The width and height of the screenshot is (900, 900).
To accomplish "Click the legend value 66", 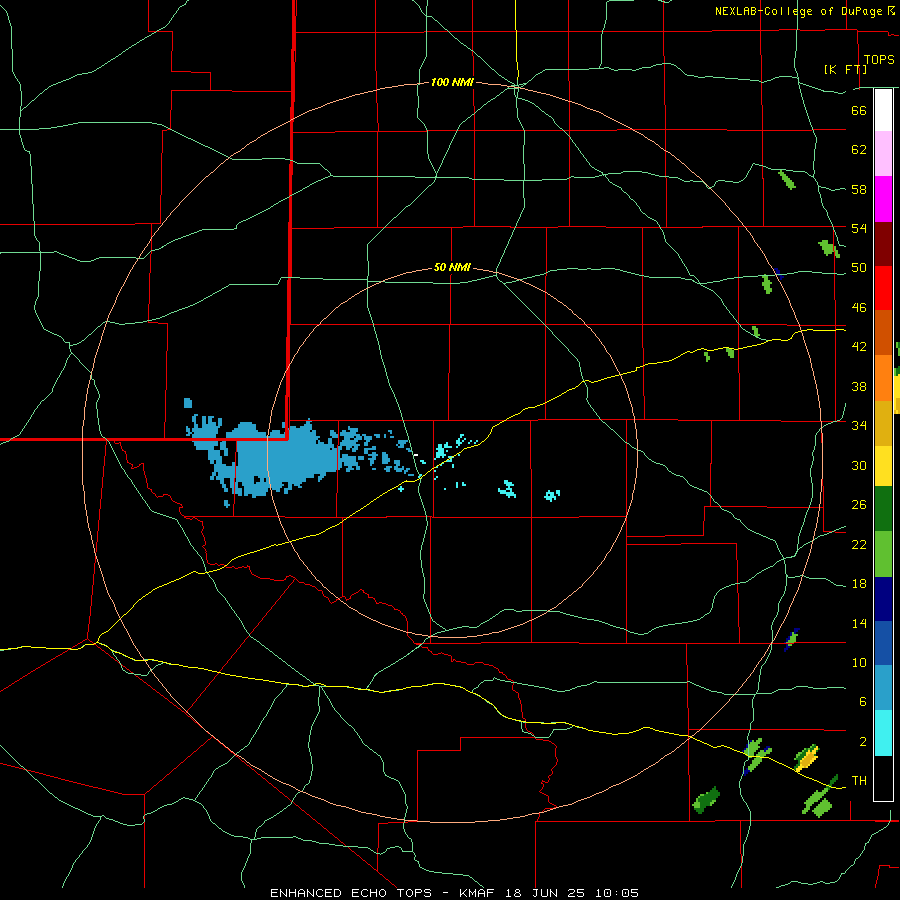I will [859, 110].
